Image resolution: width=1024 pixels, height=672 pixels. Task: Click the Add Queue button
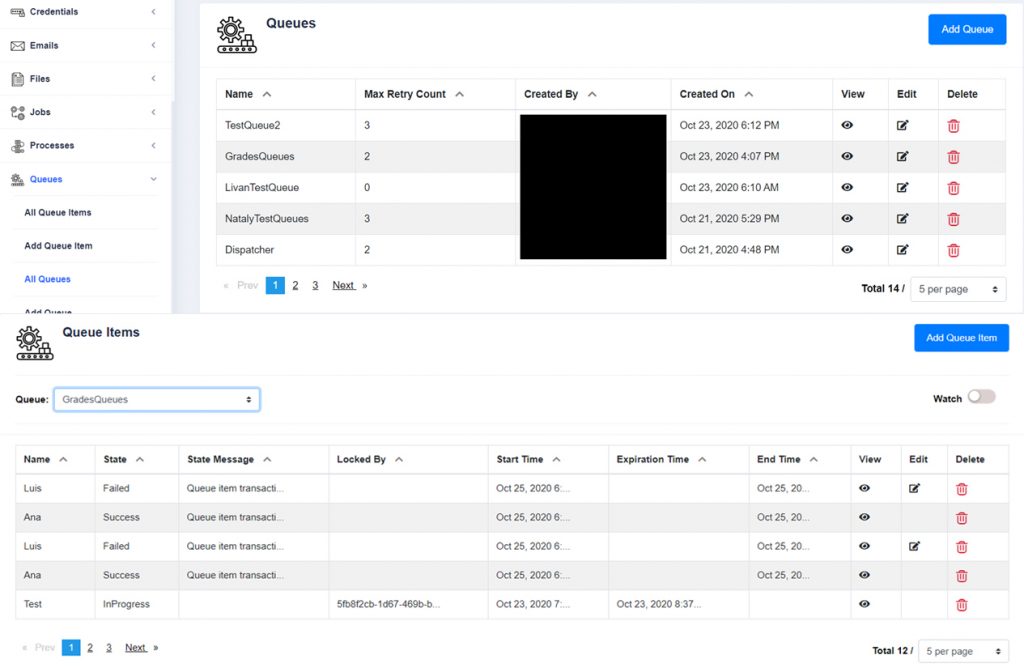[x=966, y=29]
